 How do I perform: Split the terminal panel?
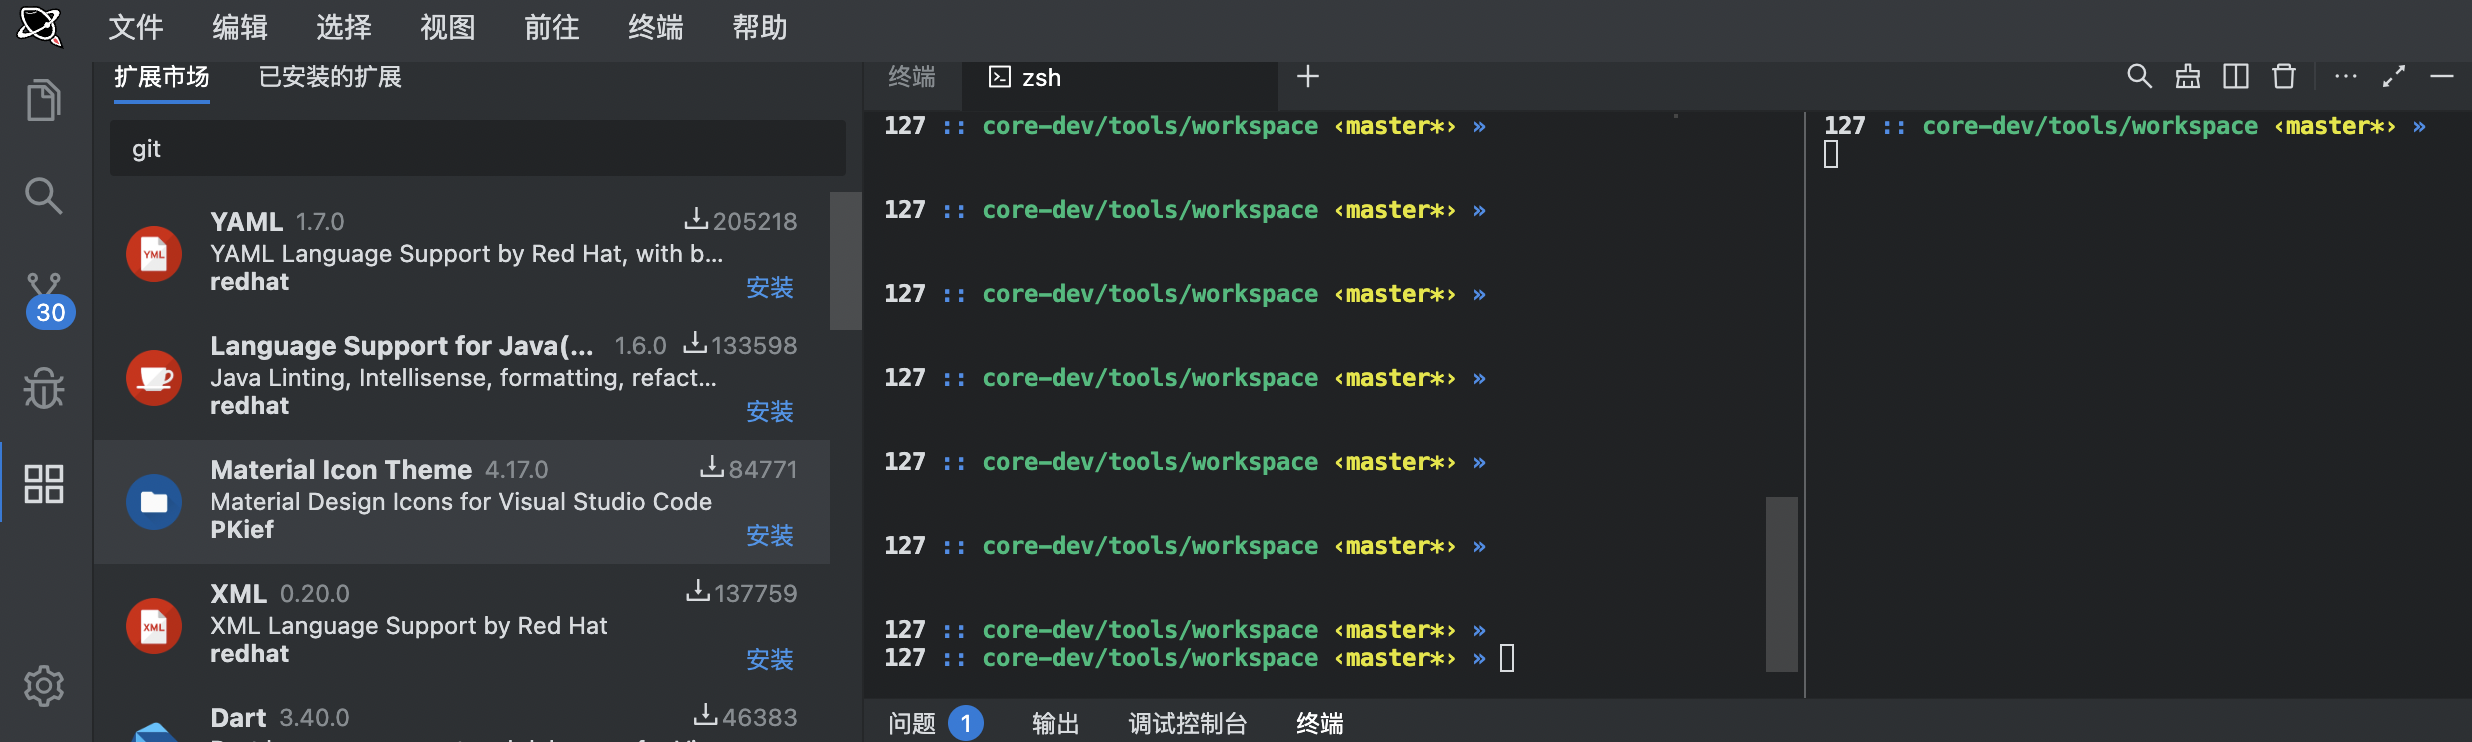[2236, 76]
